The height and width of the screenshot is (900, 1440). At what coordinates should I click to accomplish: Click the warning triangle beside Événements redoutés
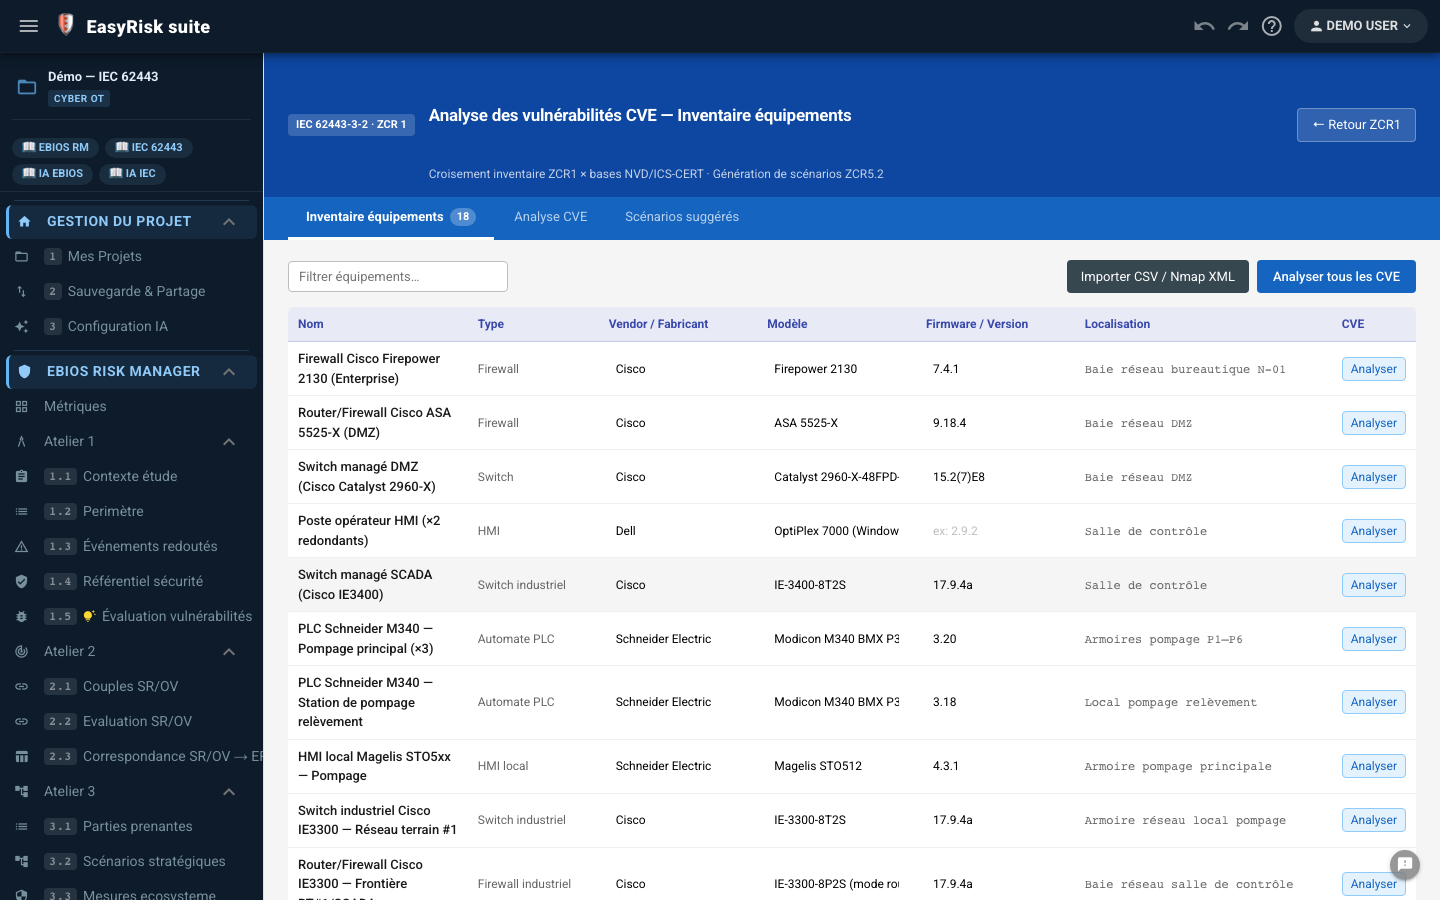click(21, 547)
